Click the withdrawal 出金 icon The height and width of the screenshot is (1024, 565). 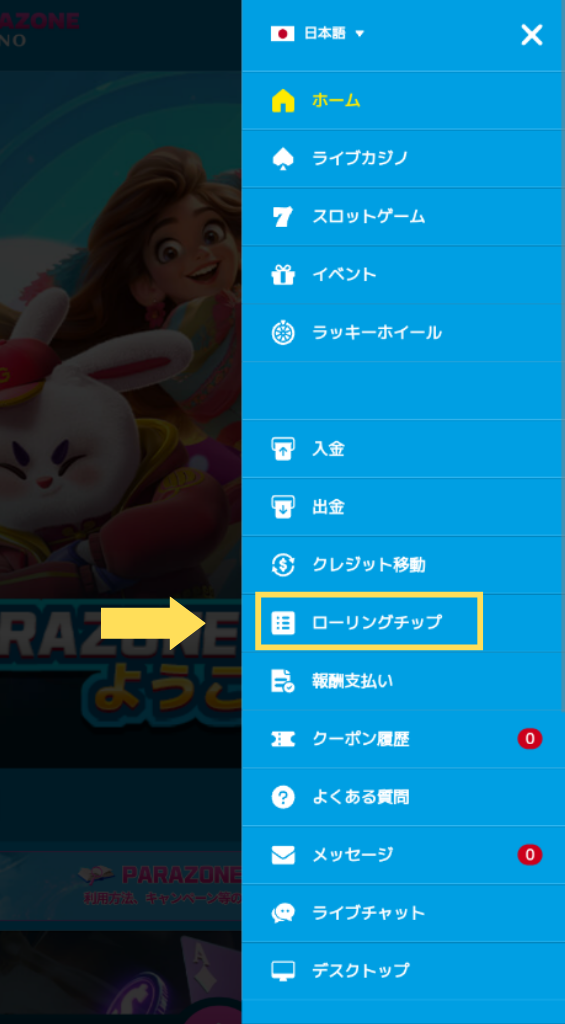pos(283,507)
